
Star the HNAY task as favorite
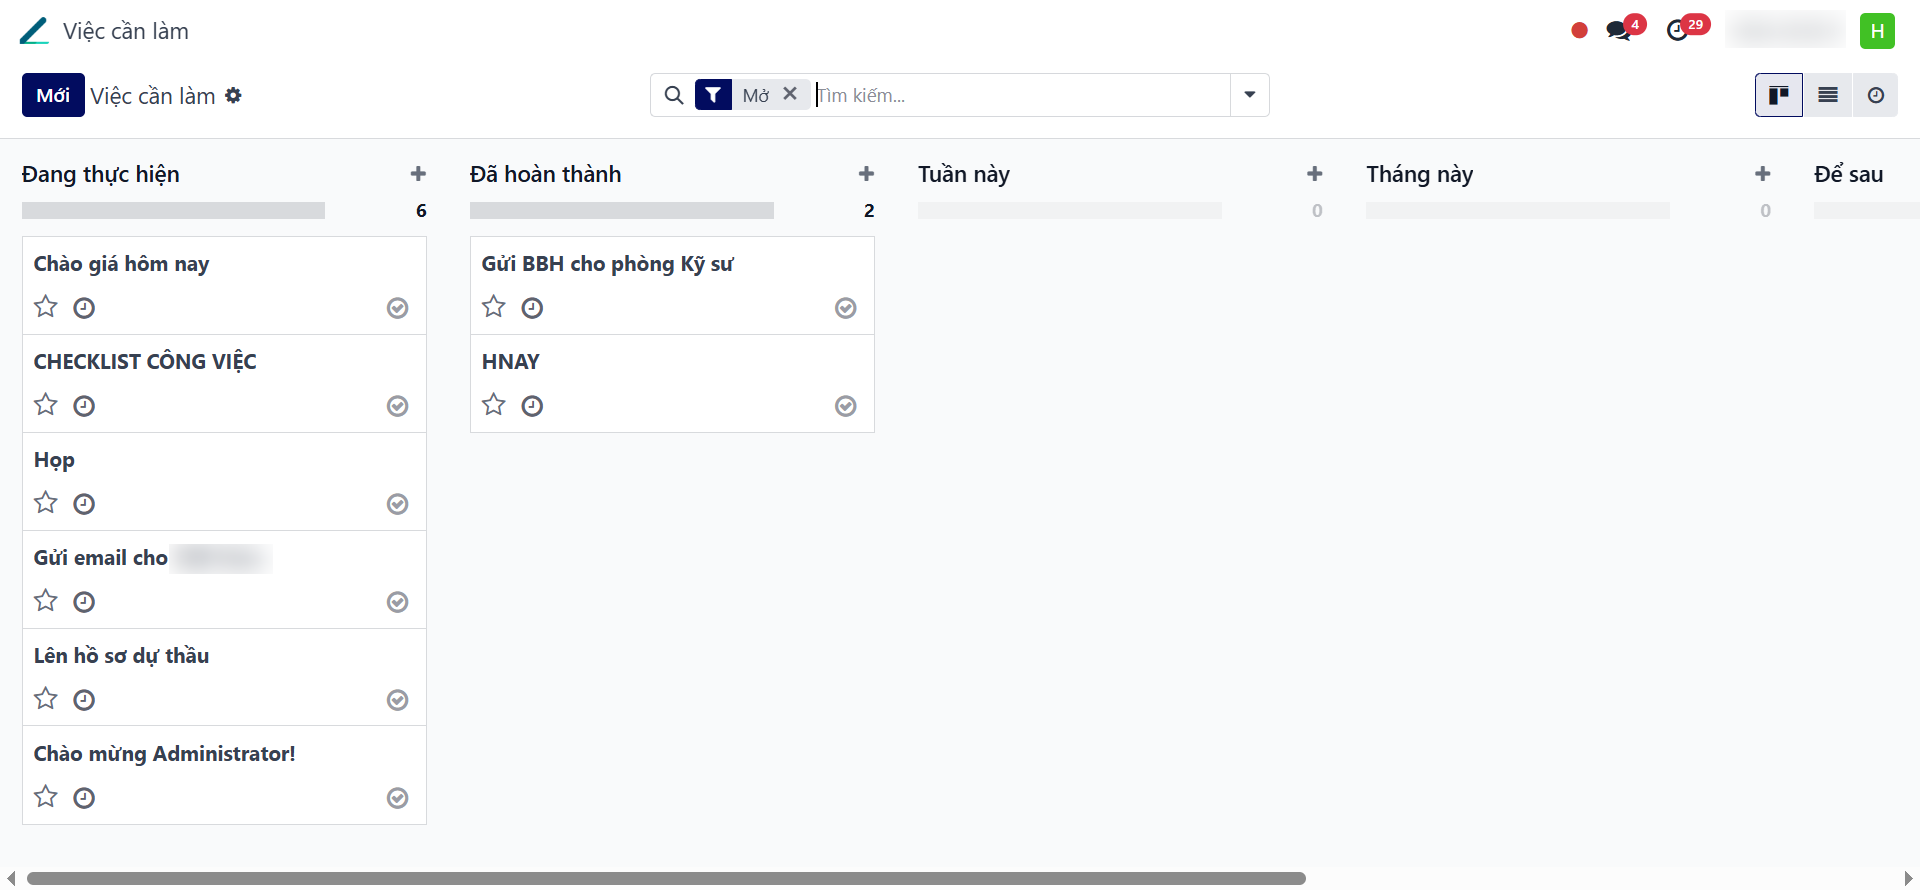(494, 405)
